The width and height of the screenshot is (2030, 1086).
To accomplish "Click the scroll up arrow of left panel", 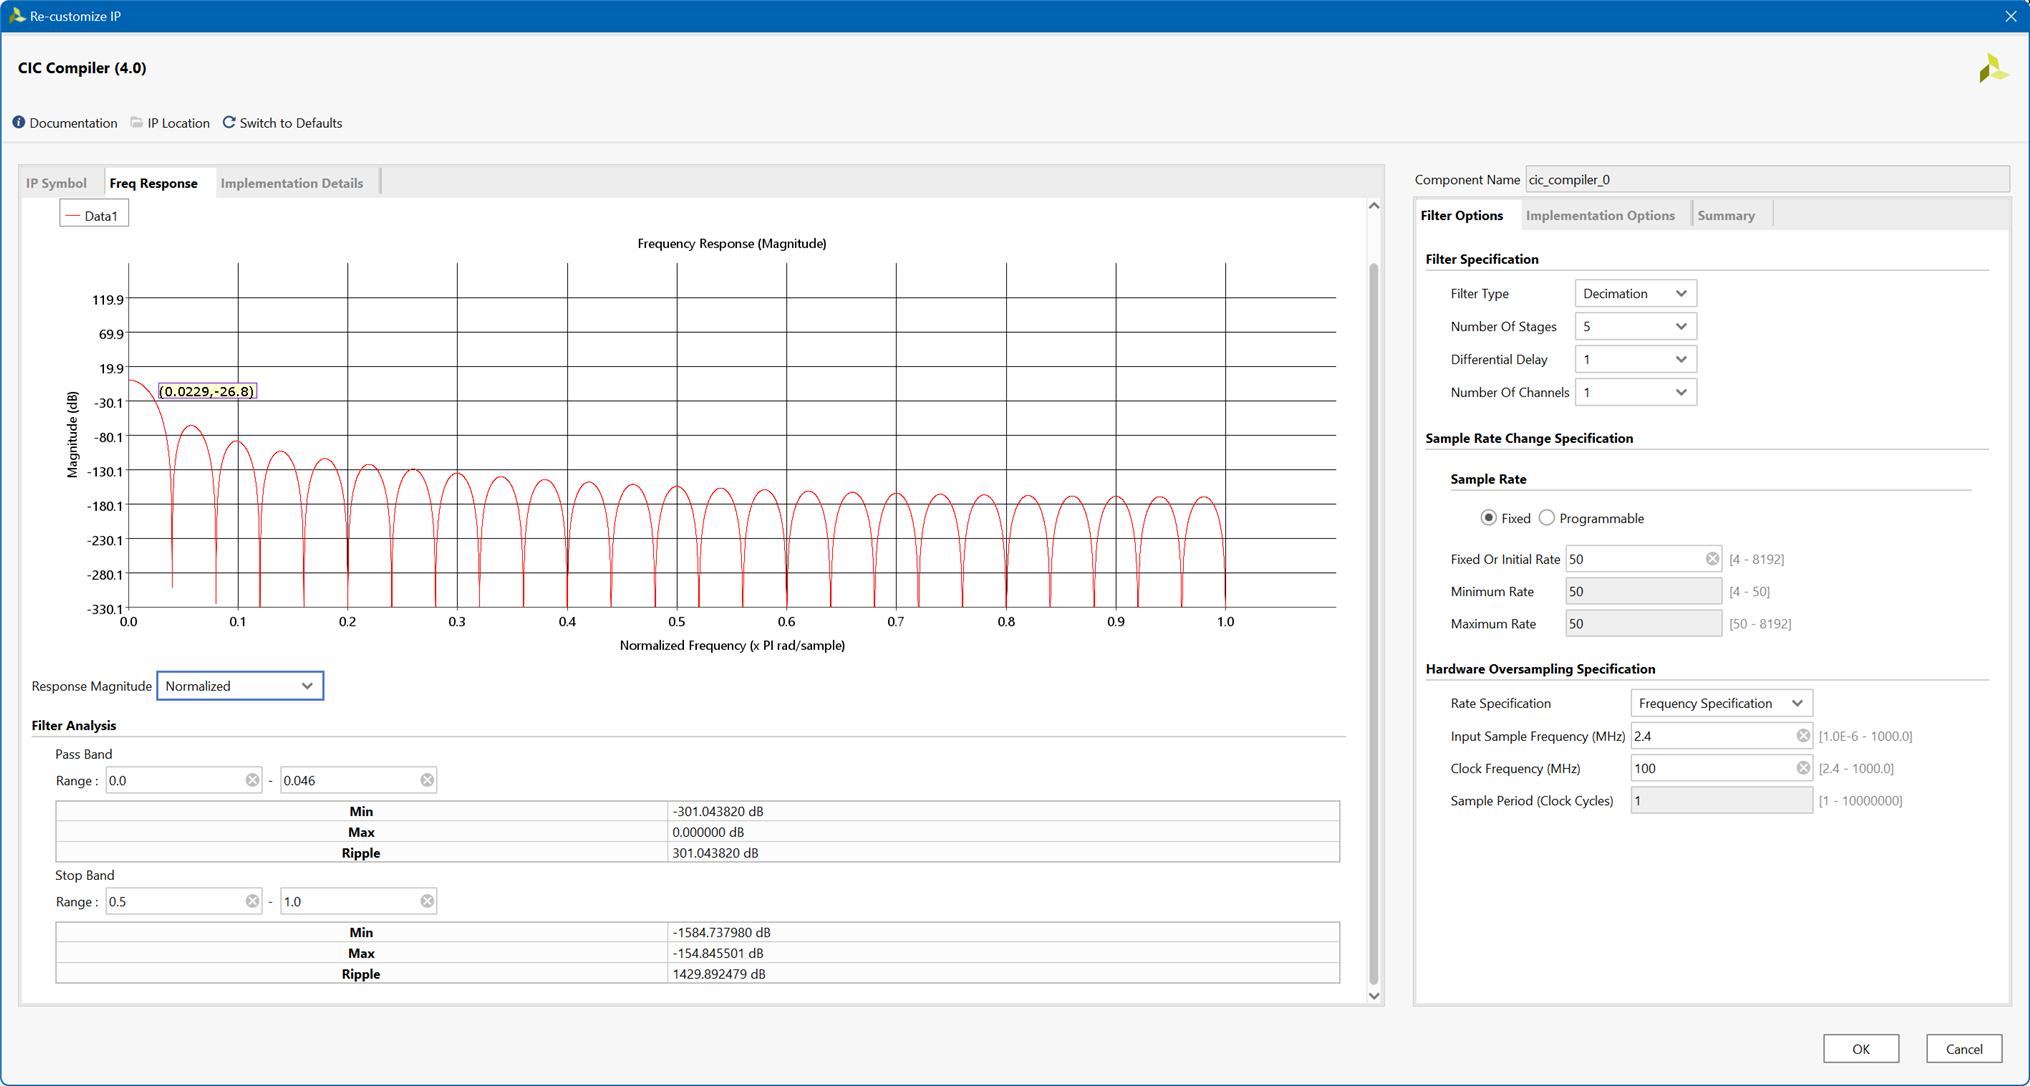I will [1374, 206].
